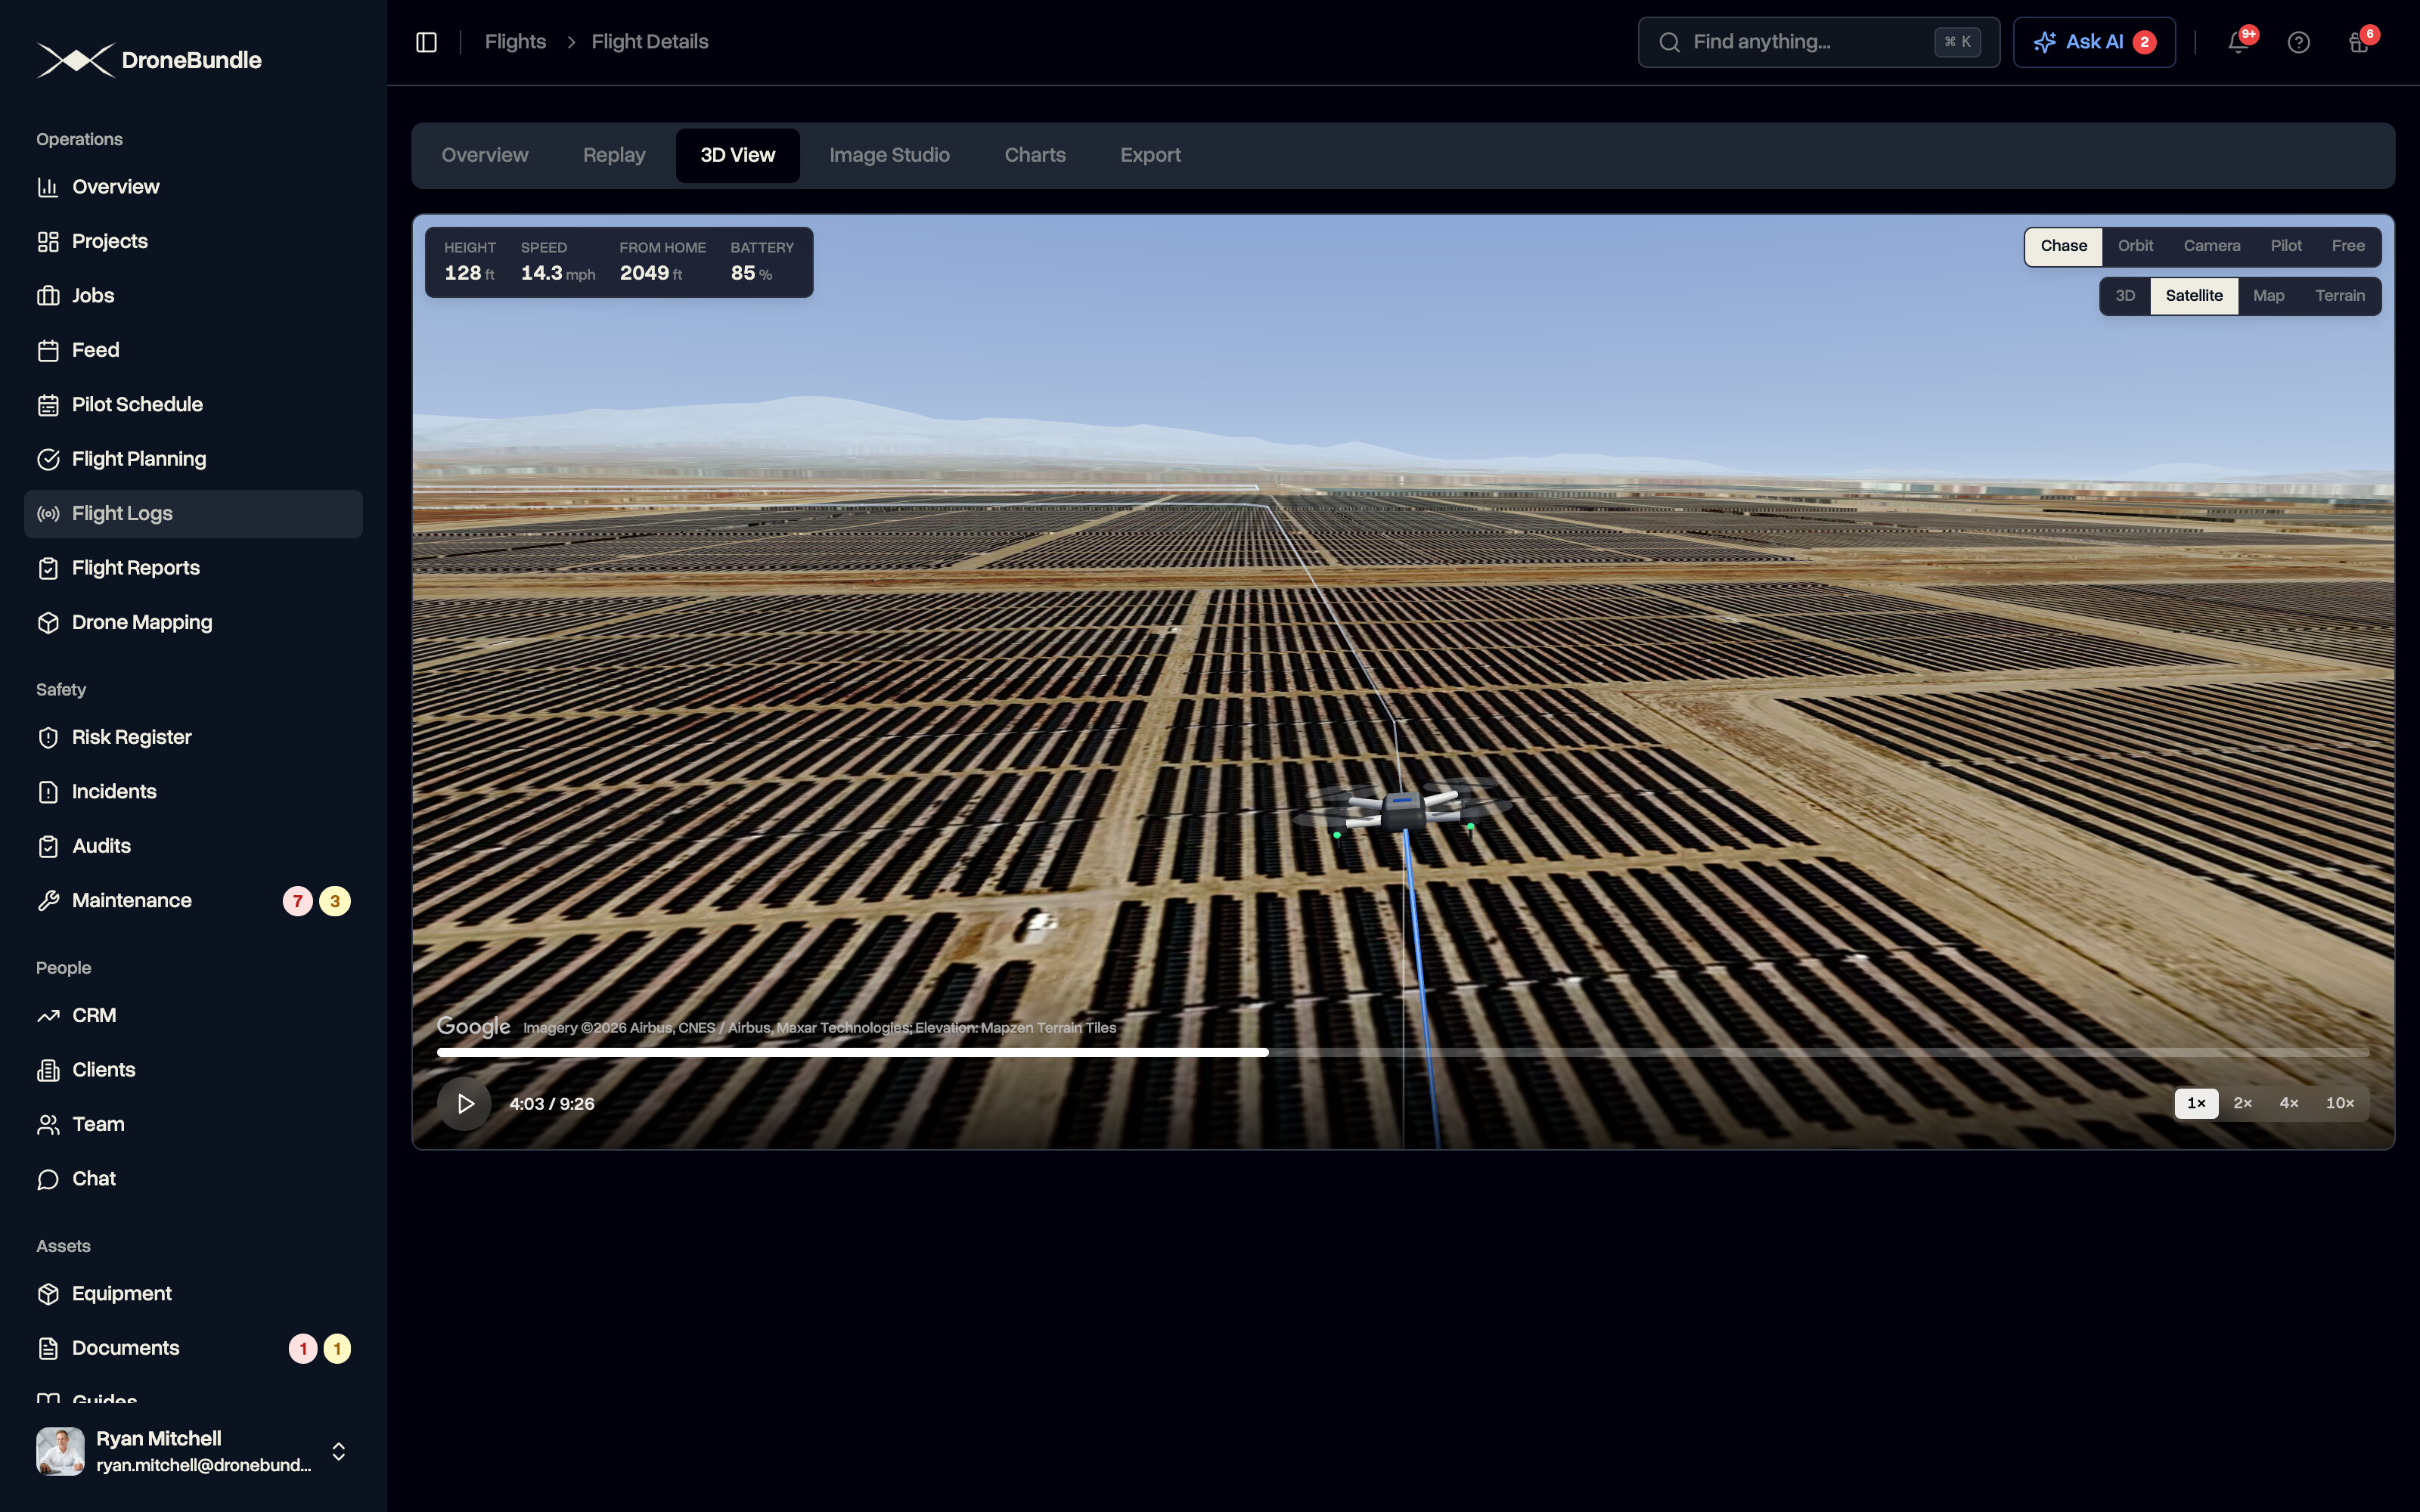Select the 3D base layer
This screenshot has width=2420, height=1512.
click(x=2125, y=296)
